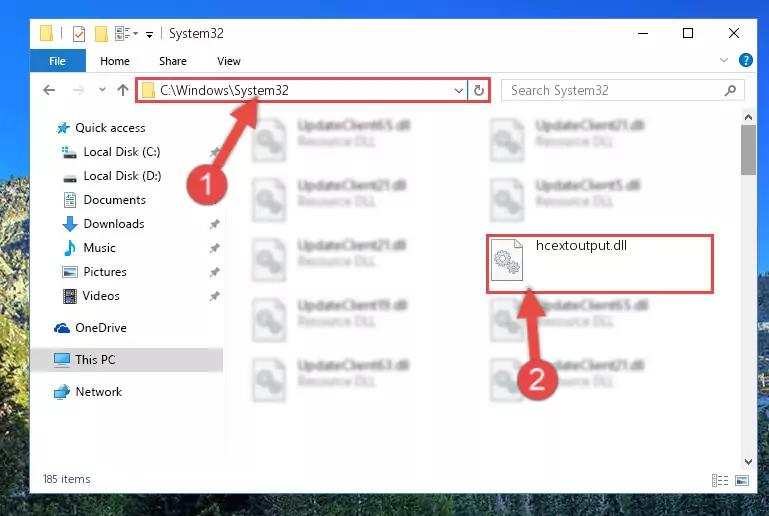Click the hcextoutput.dll gear file icon
The height and width of the screenshot is (516, 769).
pyautogui.click(x=507, y=259)
